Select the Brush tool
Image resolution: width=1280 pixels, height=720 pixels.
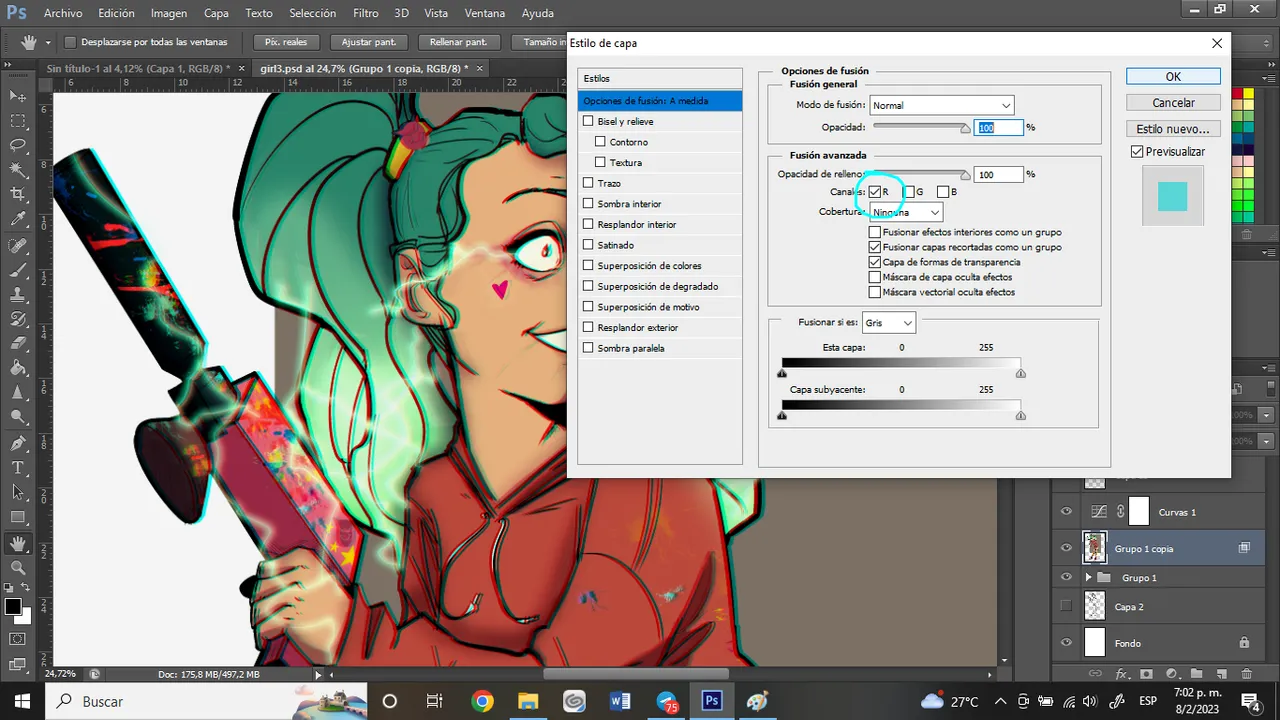pyautogui.click(x=18, y=271)
